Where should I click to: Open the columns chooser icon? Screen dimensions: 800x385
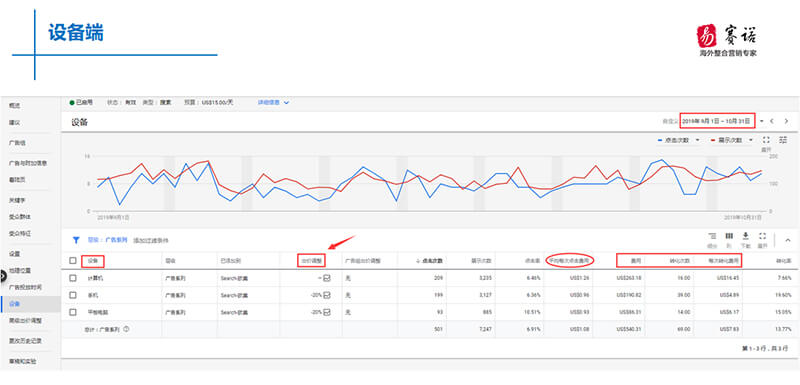730,236
